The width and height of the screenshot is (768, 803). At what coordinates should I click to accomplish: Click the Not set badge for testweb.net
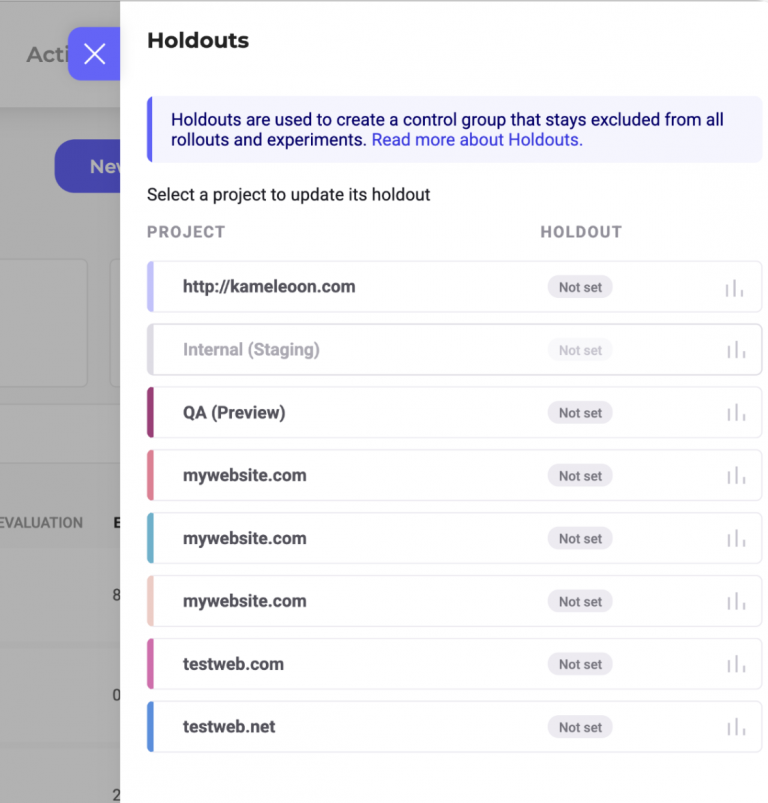(580, 727)
